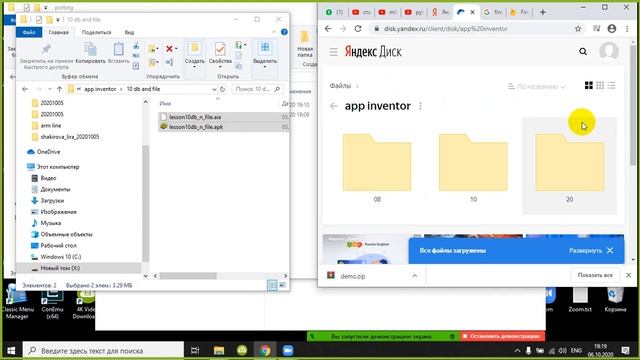
Task: Click Развернуть in upload notification
Action: coord(585,250)
